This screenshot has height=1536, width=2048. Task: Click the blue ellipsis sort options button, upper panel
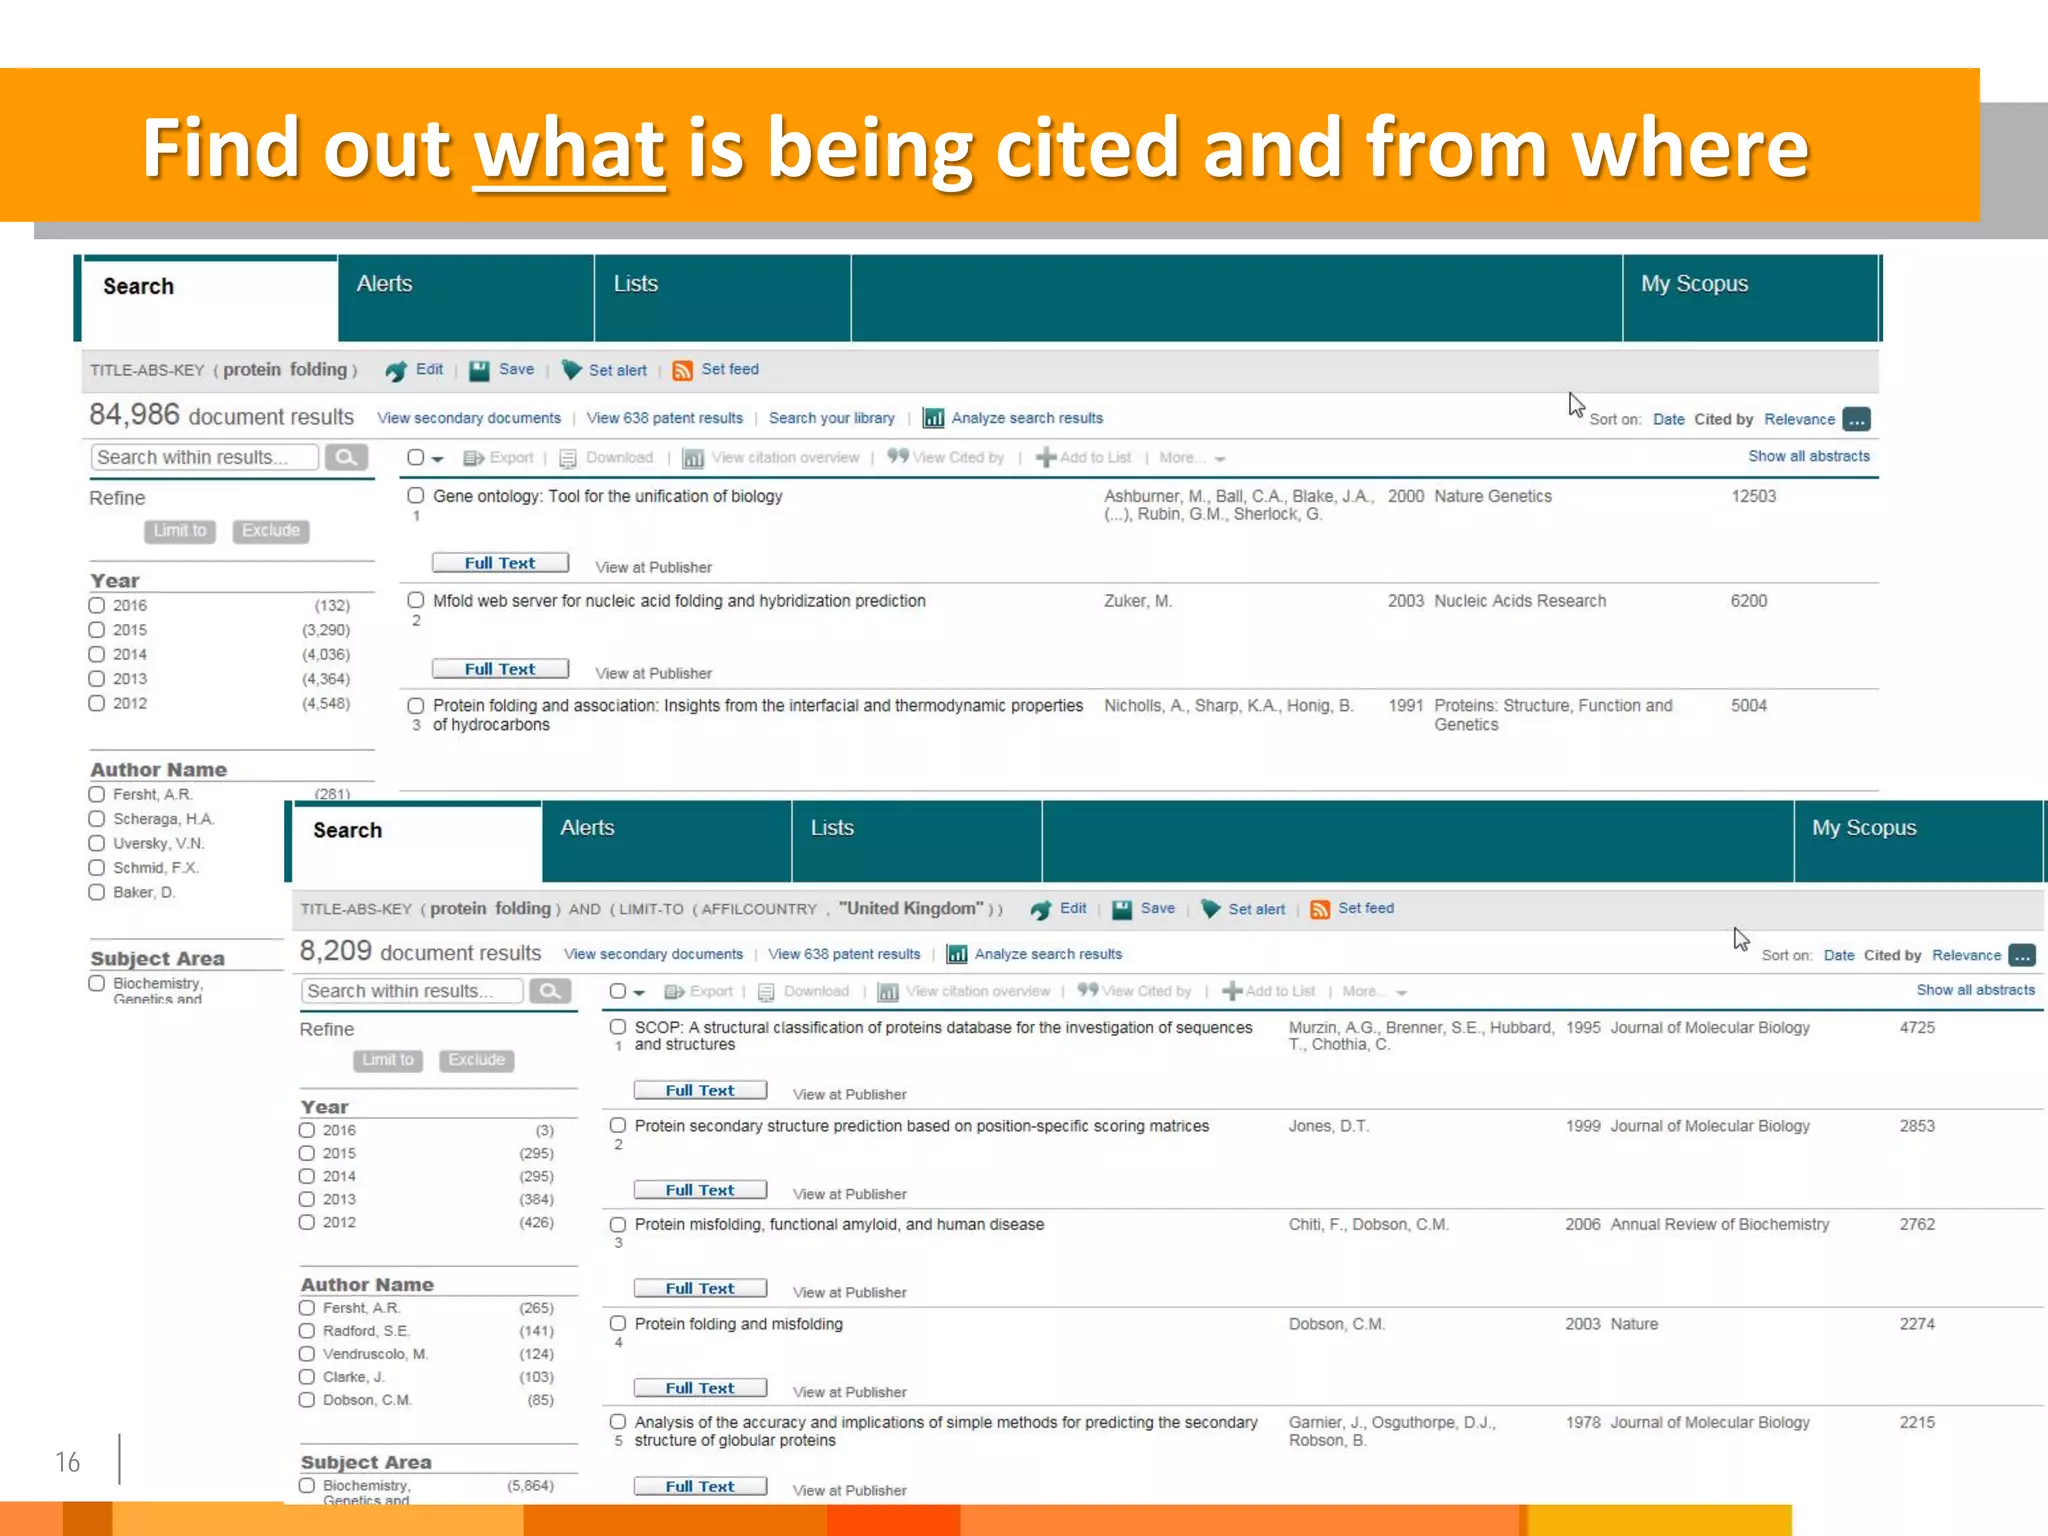(x=1857, y=419)
